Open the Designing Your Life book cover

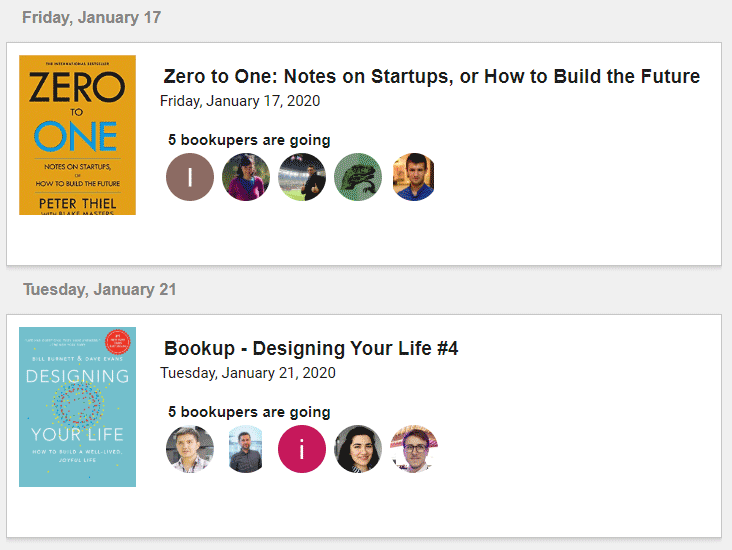pyautogui.click(x=77, y=407)
